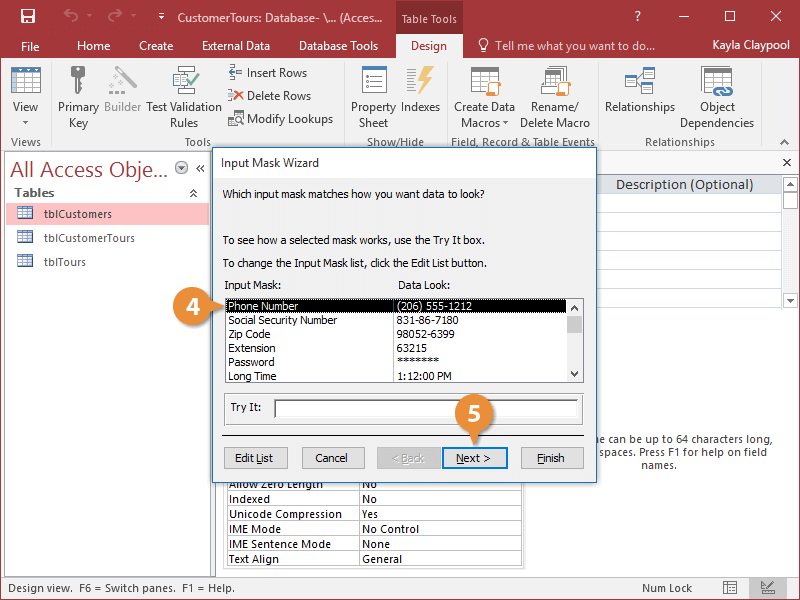The width and height of the screenshot is (800, 600).
Task: Open the File menu
Action: tap(30, 46)
